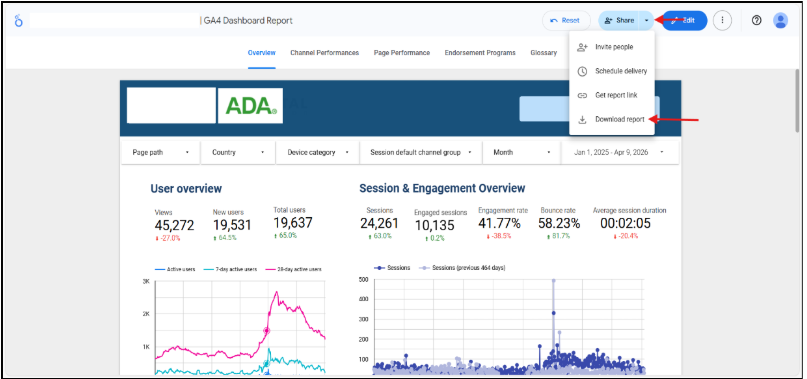Switch to Page Performance tab
Viewport: 807px width, 379px height.
pos(401,53)
